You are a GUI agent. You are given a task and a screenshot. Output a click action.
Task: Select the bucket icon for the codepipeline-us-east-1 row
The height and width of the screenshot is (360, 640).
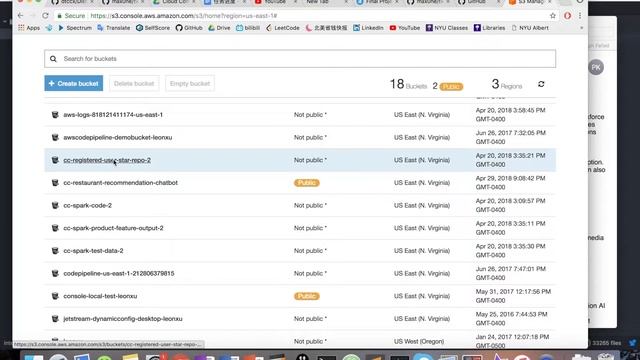(x=55, y=273)
